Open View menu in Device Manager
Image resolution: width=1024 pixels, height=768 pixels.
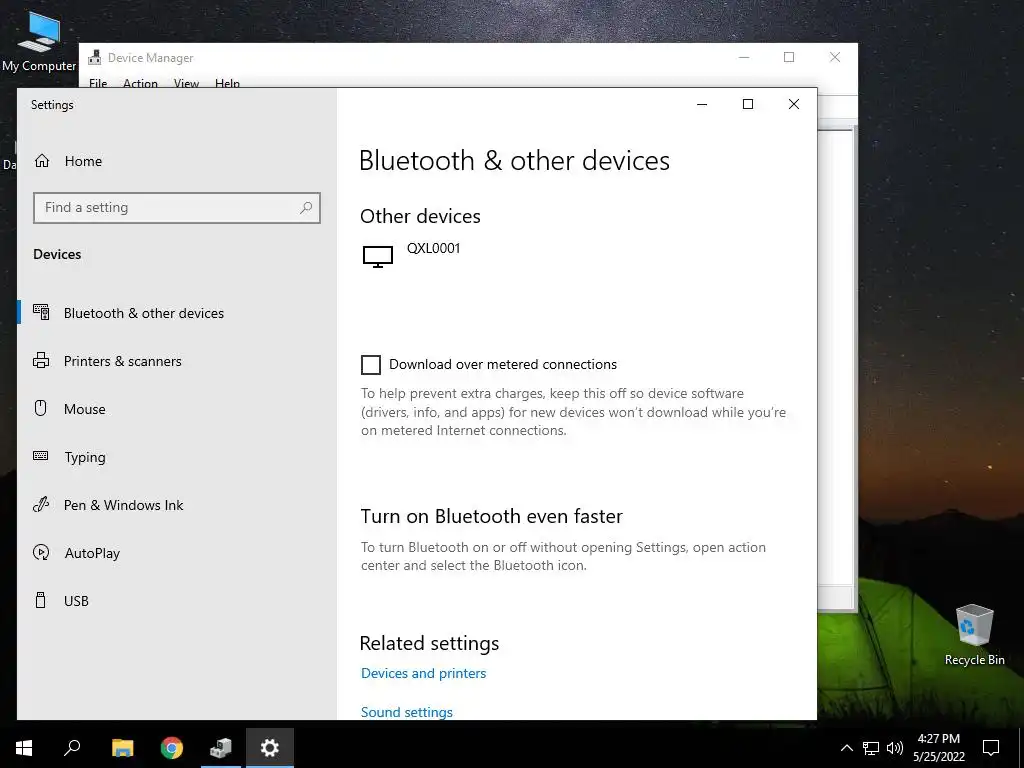(x=186, y=83)
